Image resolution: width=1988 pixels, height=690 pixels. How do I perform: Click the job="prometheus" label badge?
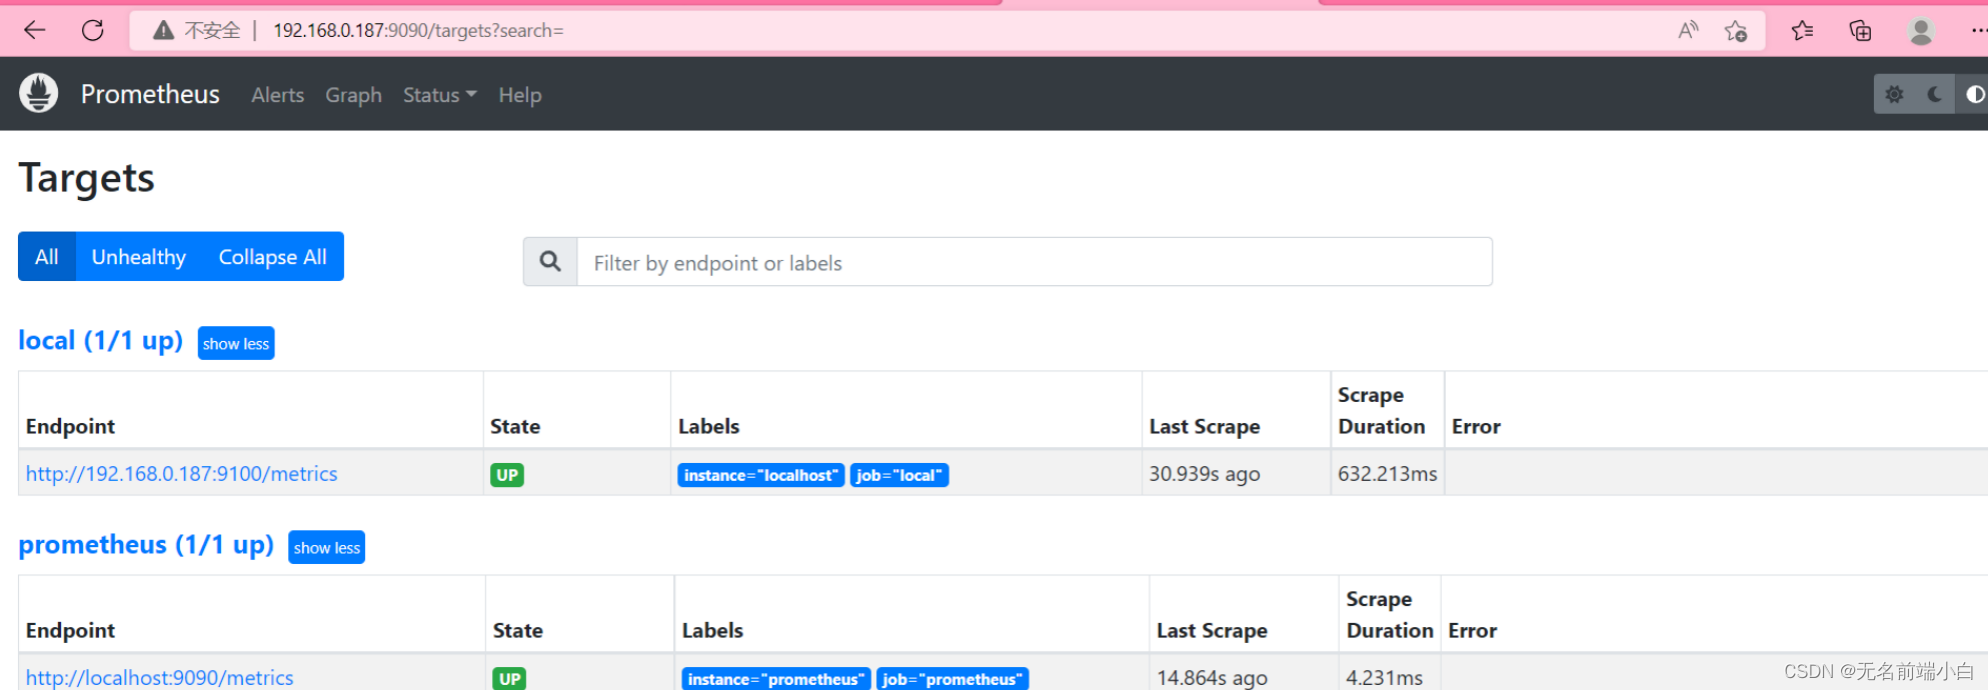pyautogui.click(x=953, y=679)
